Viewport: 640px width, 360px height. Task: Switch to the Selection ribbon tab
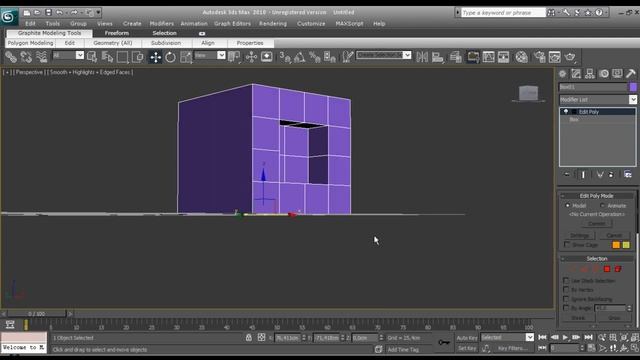click(x=164, y=33)
